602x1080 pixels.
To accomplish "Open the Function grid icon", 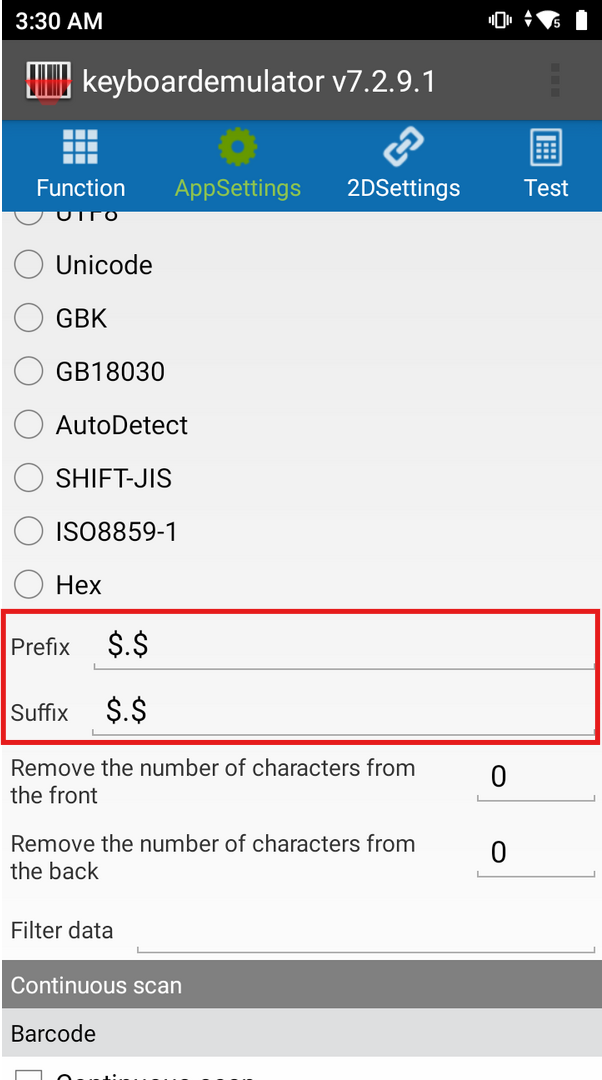I will 80,149.
